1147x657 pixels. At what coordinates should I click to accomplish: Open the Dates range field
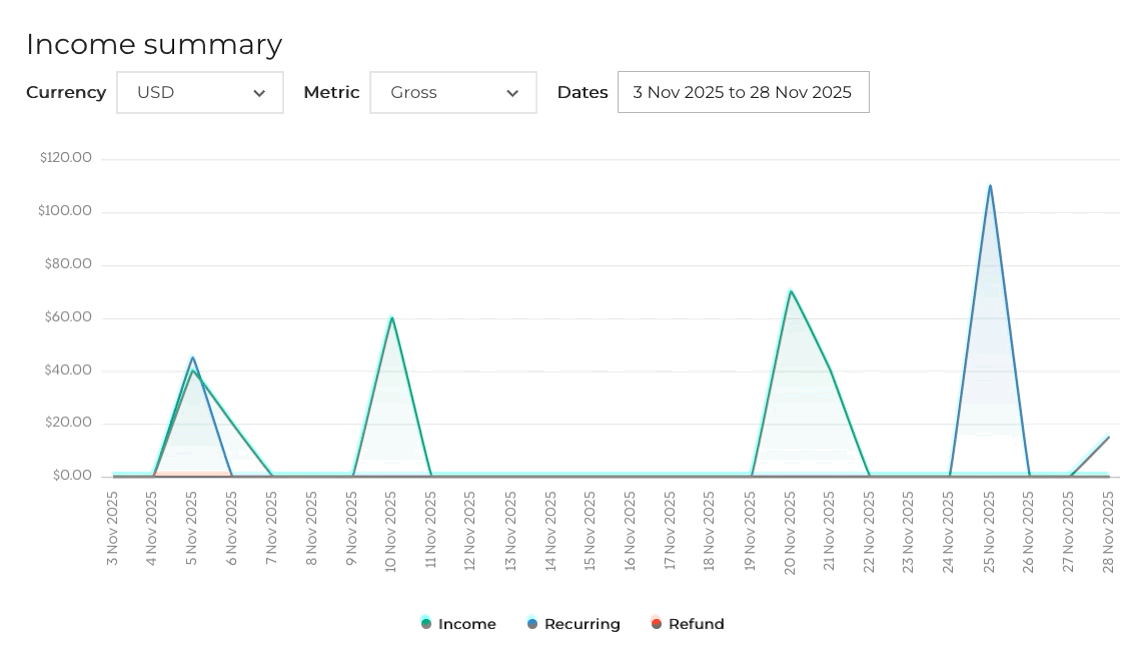743,92
